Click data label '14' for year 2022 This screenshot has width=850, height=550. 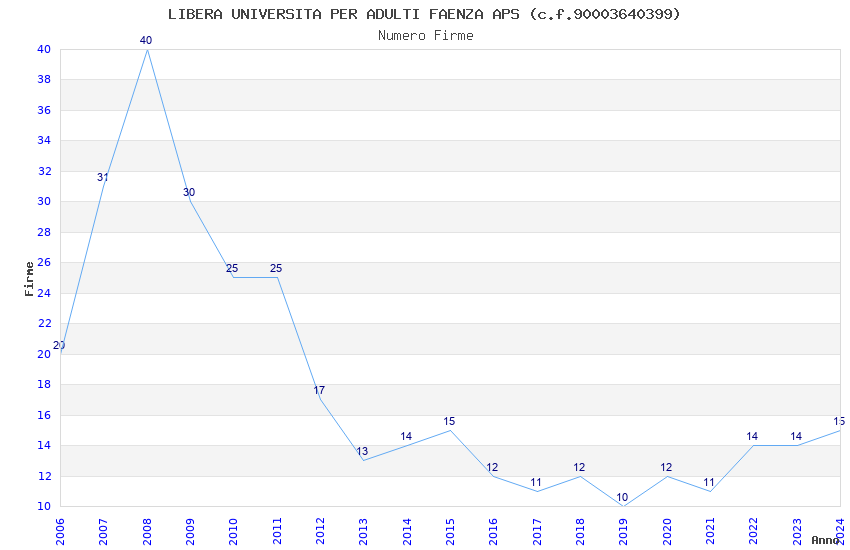(752, 436)
